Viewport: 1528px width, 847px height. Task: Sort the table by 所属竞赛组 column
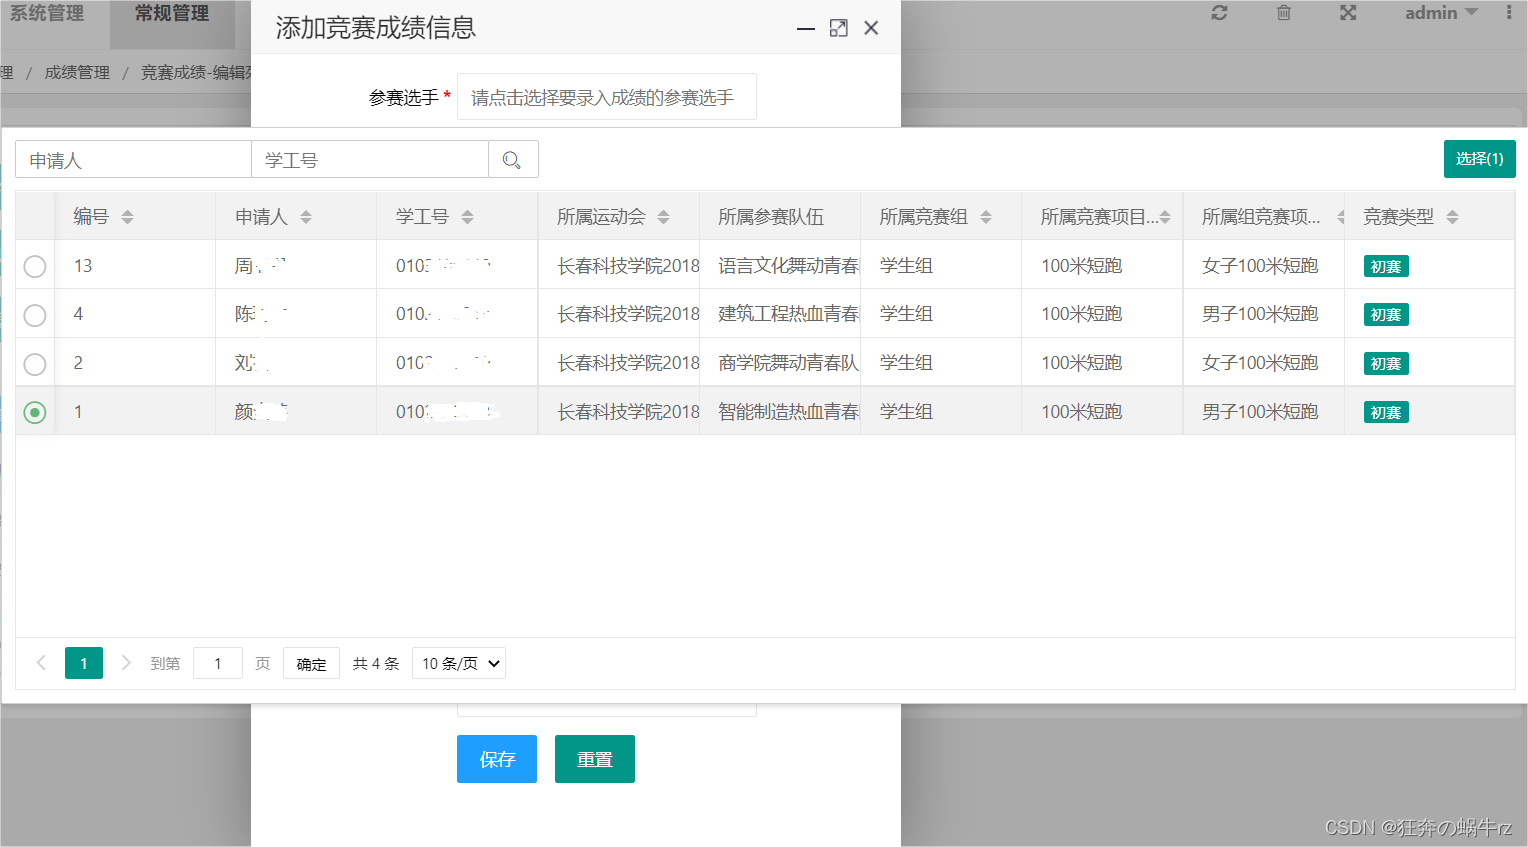point(986,217)
